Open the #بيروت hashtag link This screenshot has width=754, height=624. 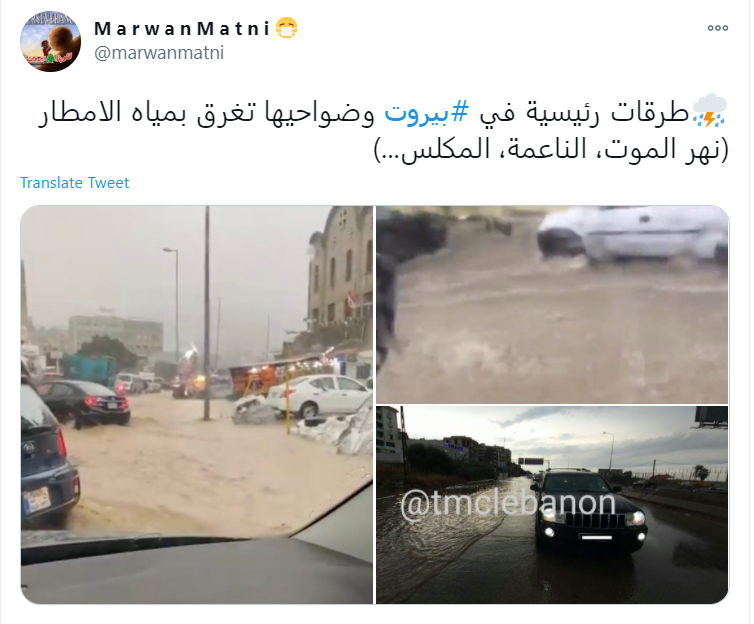pos(427,112)
